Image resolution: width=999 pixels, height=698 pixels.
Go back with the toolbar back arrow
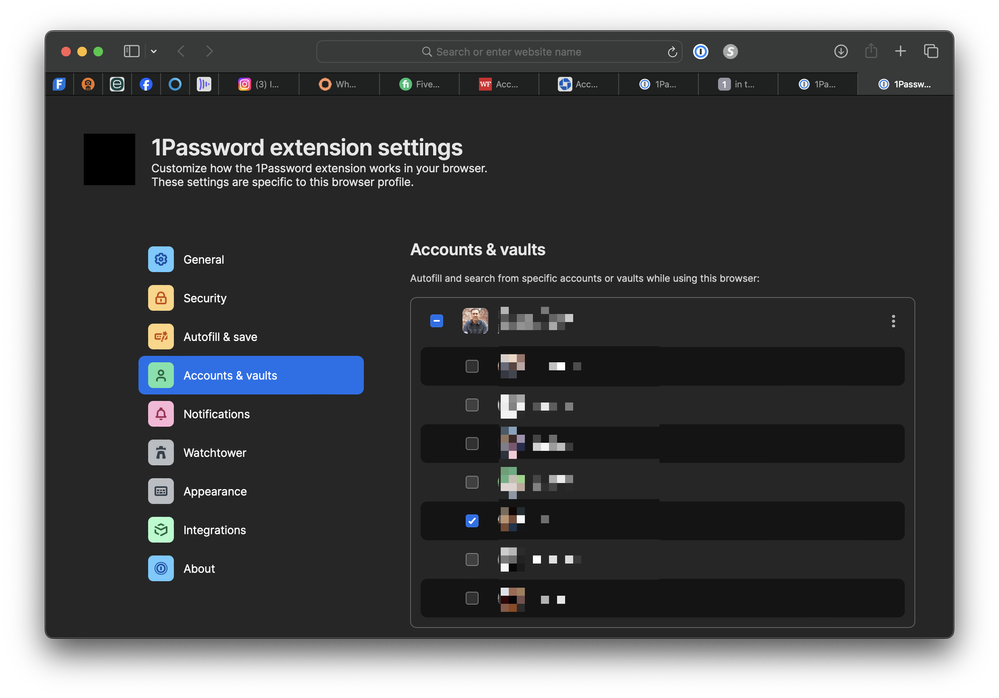pos(181,51)
